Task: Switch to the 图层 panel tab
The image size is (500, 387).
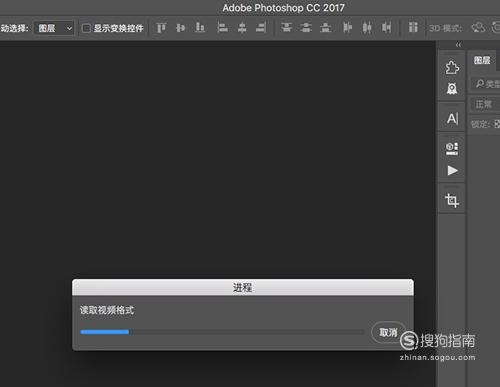Action: (482, 60)
